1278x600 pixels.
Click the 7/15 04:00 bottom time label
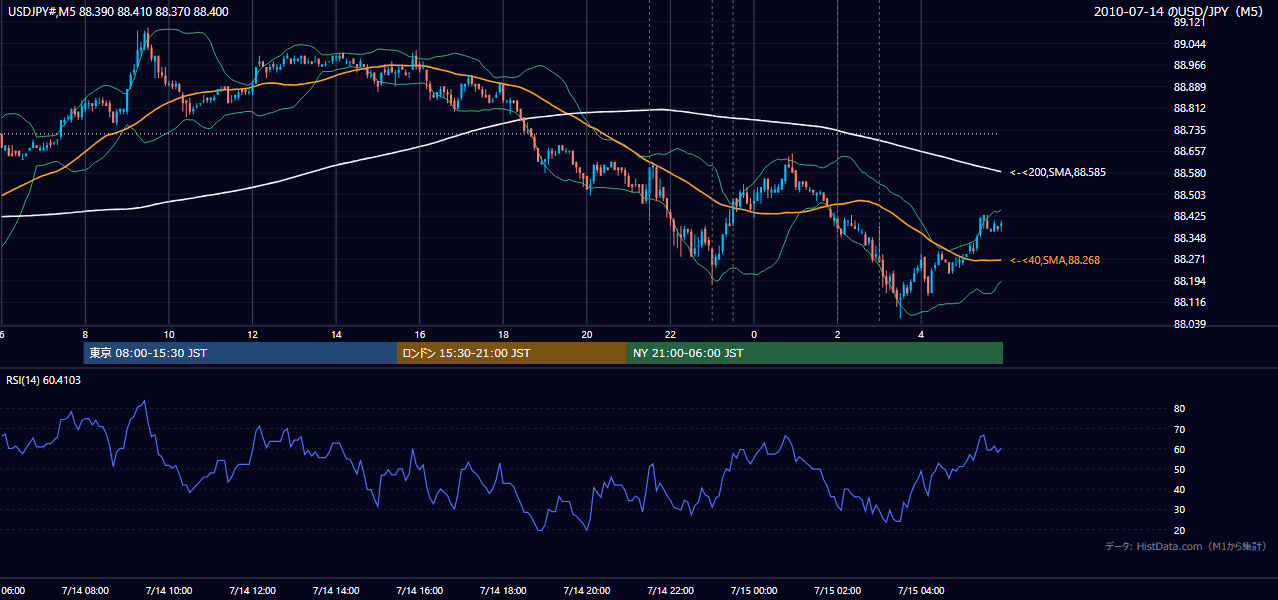(921, 590)
